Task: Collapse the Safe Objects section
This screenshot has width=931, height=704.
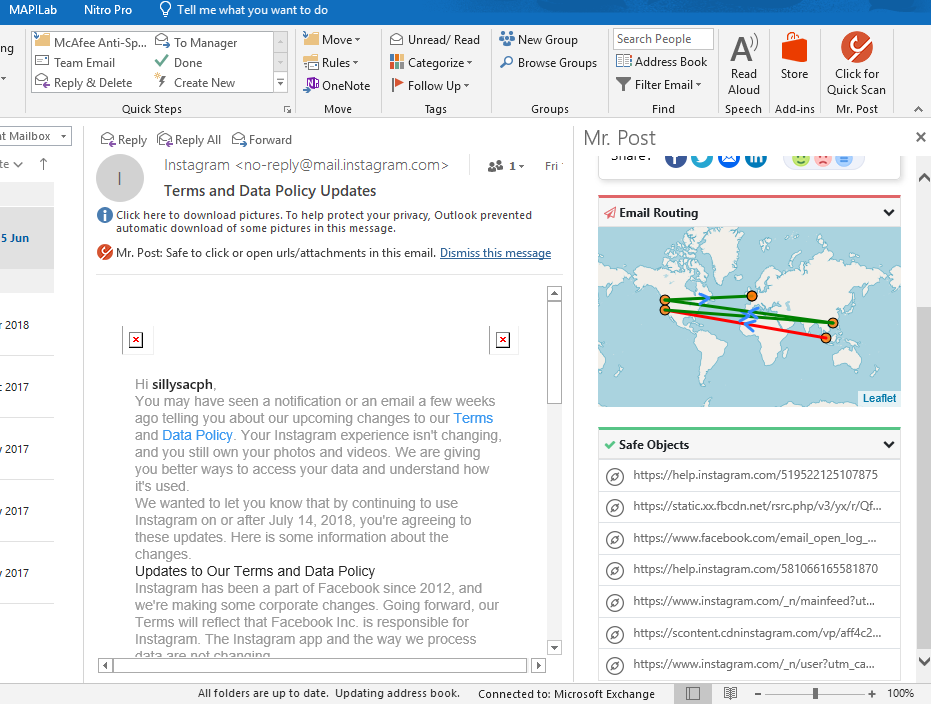Action: [888, 445]
